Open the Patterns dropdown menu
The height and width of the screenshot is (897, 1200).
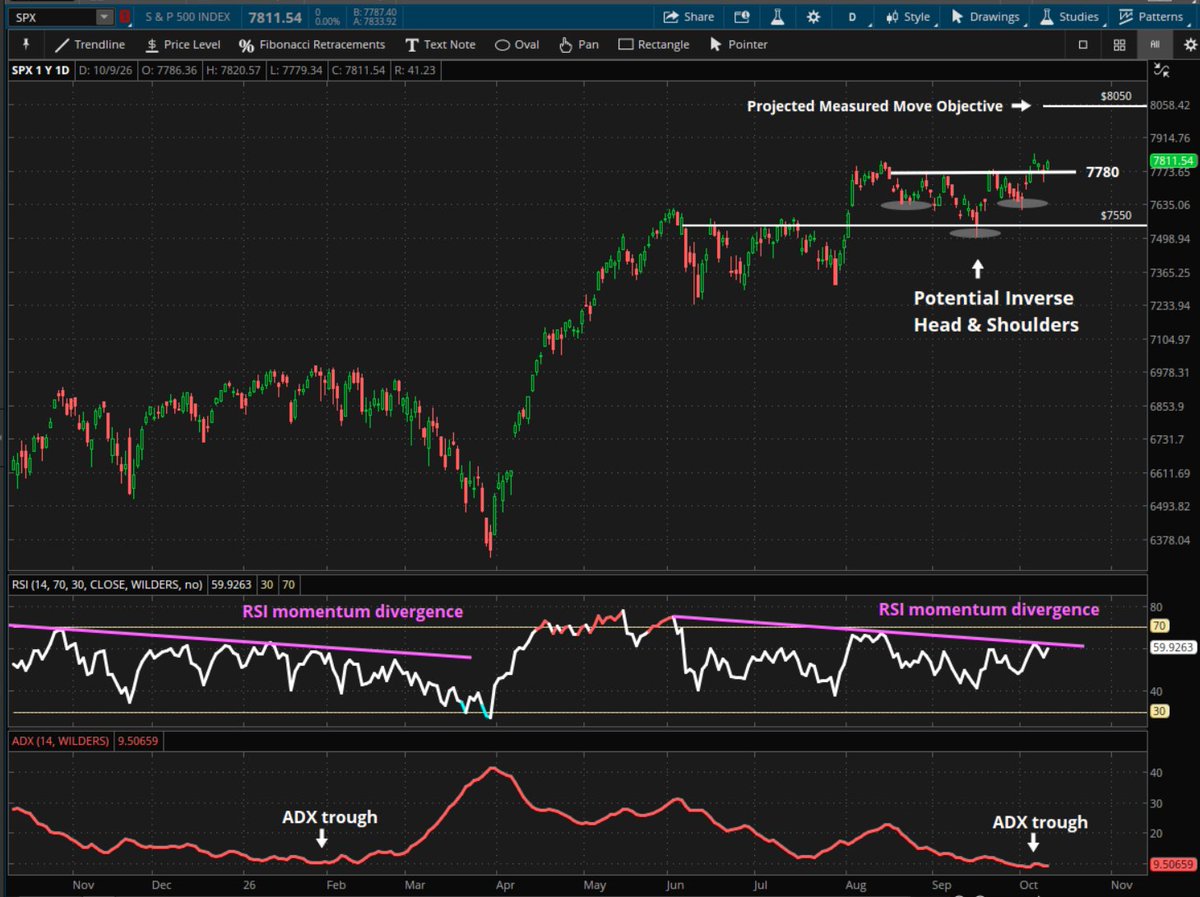click(1152, 17)
